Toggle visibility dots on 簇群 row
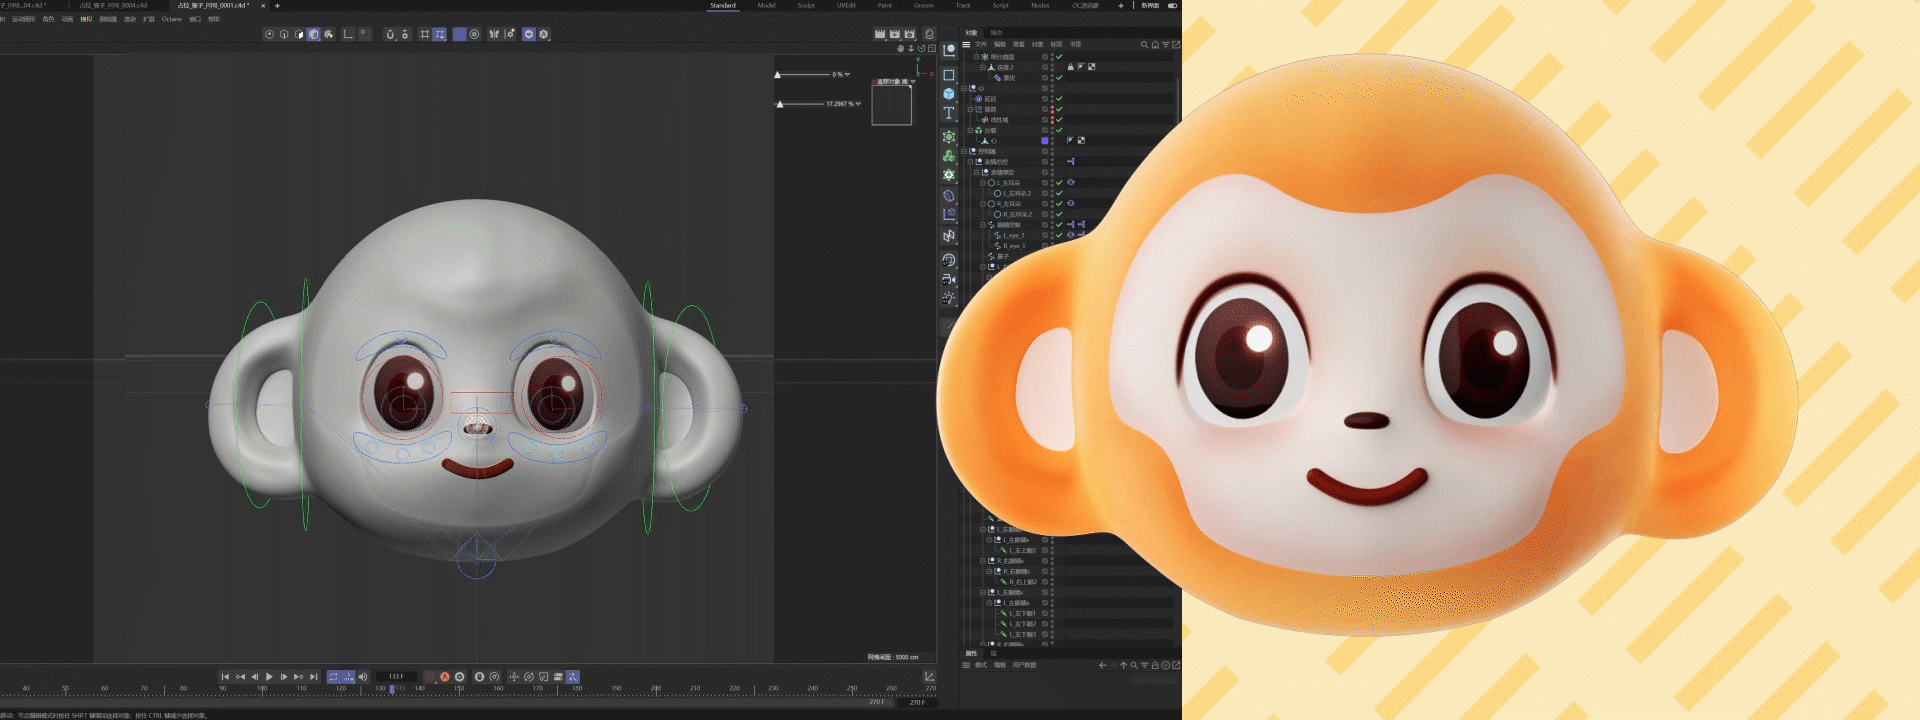1920x720 pixels. [1052, 109]
